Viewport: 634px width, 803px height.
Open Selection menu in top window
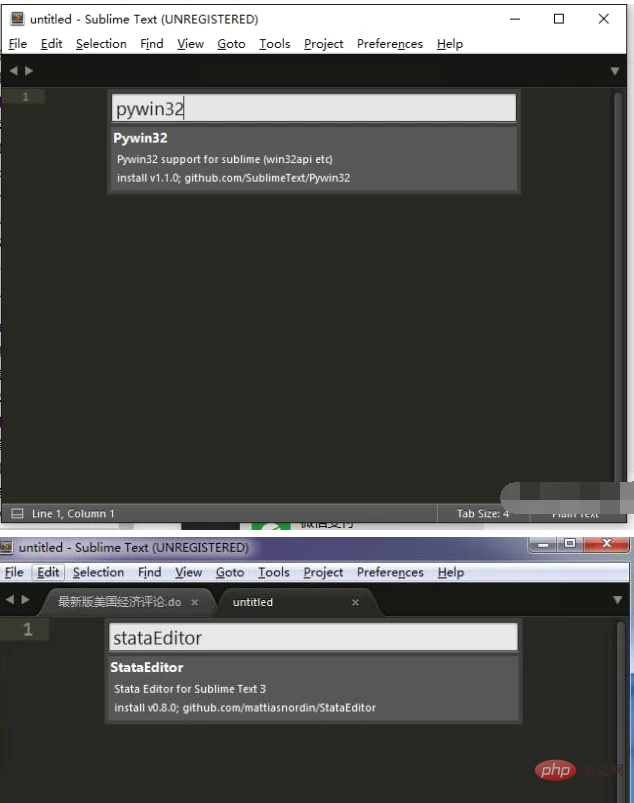[101, 44]
